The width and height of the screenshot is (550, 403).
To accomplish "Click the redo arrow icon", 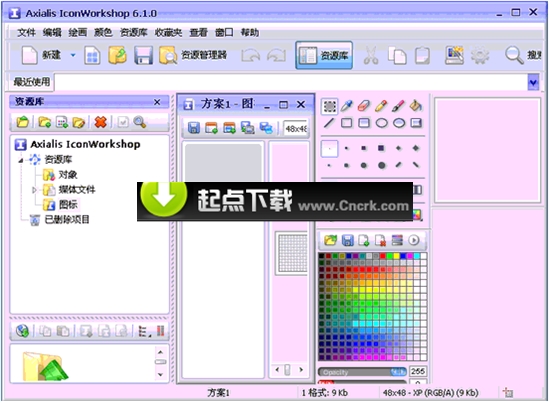I will 276,55.
